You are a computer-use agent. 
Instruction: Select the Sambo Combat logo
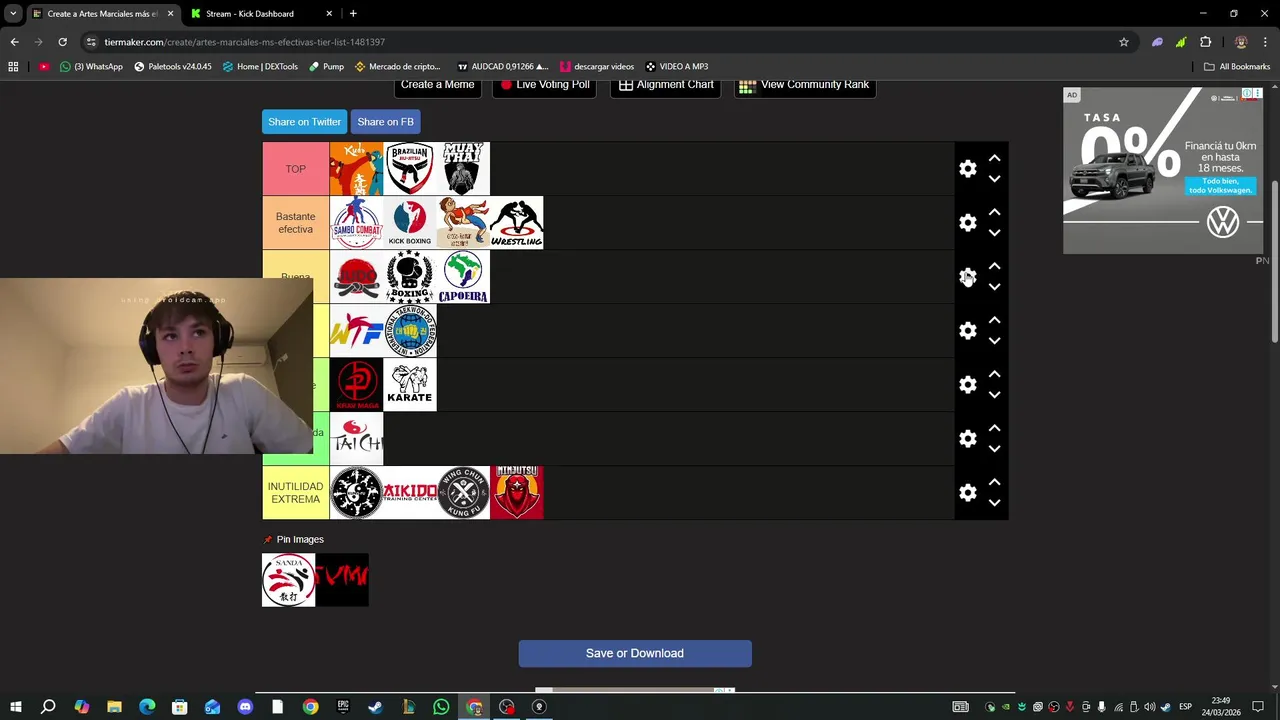click(x=356, y=223)
